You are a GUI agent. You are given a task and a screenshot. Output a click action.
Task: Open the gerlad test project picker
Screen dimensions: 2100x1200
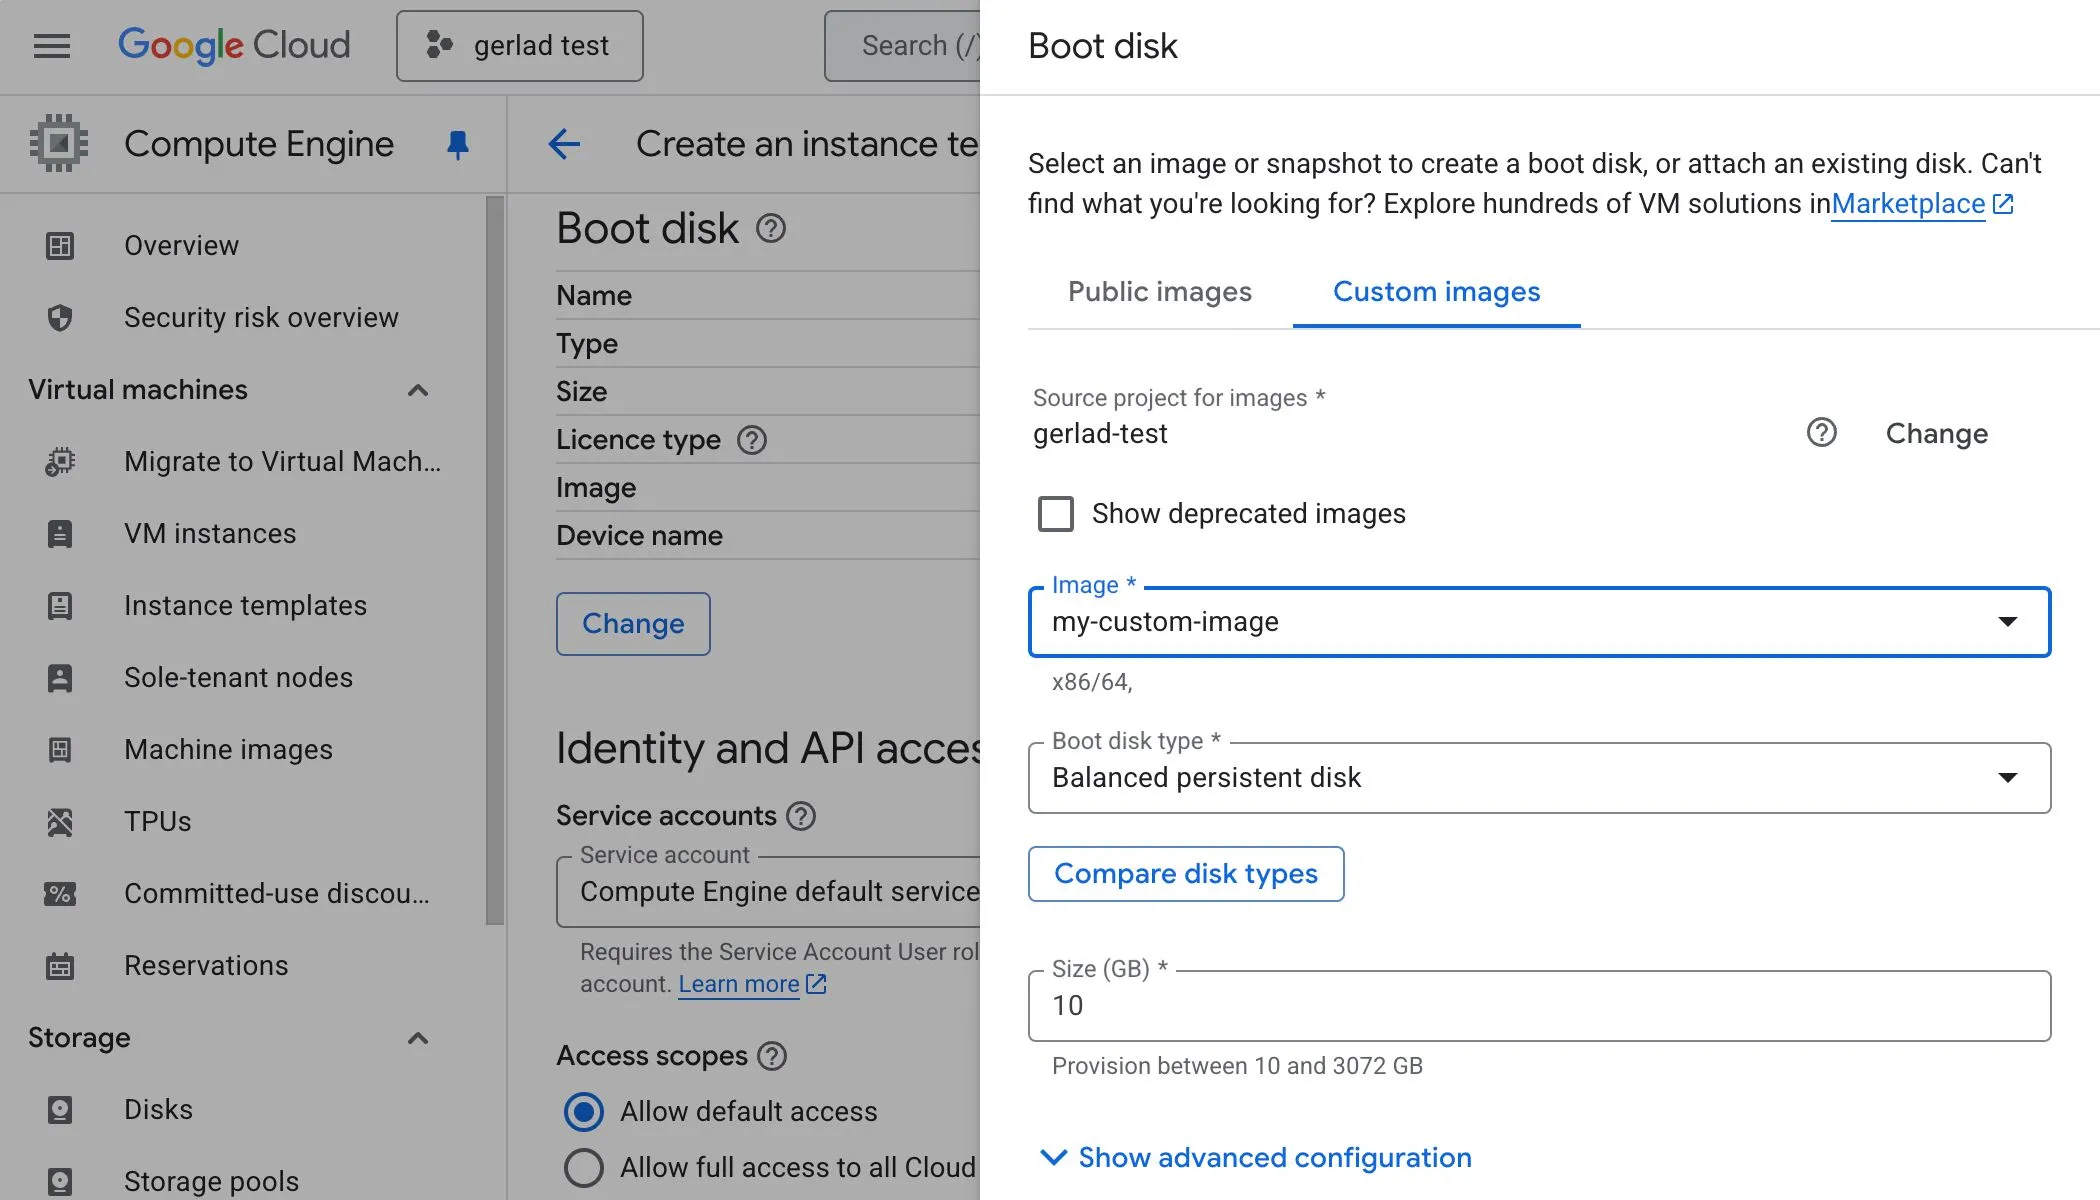coord(520,46)
